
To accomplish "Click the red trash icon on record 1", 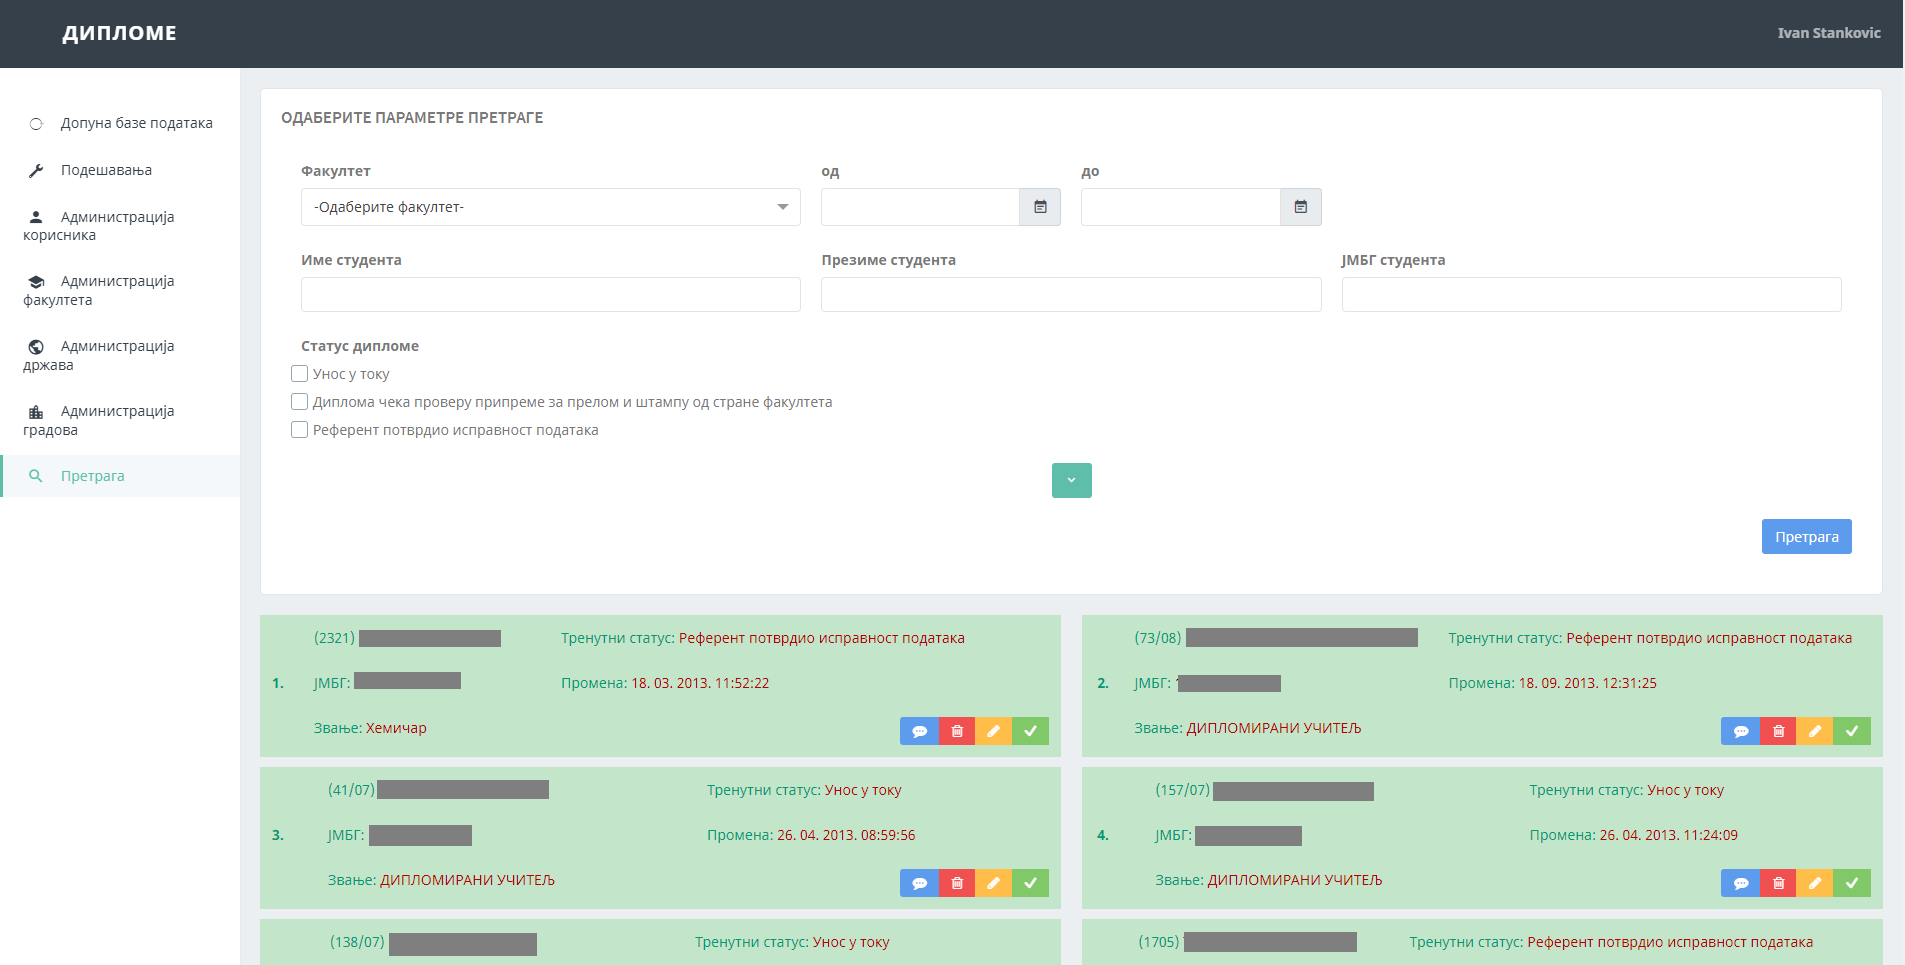I will point(957,731).
